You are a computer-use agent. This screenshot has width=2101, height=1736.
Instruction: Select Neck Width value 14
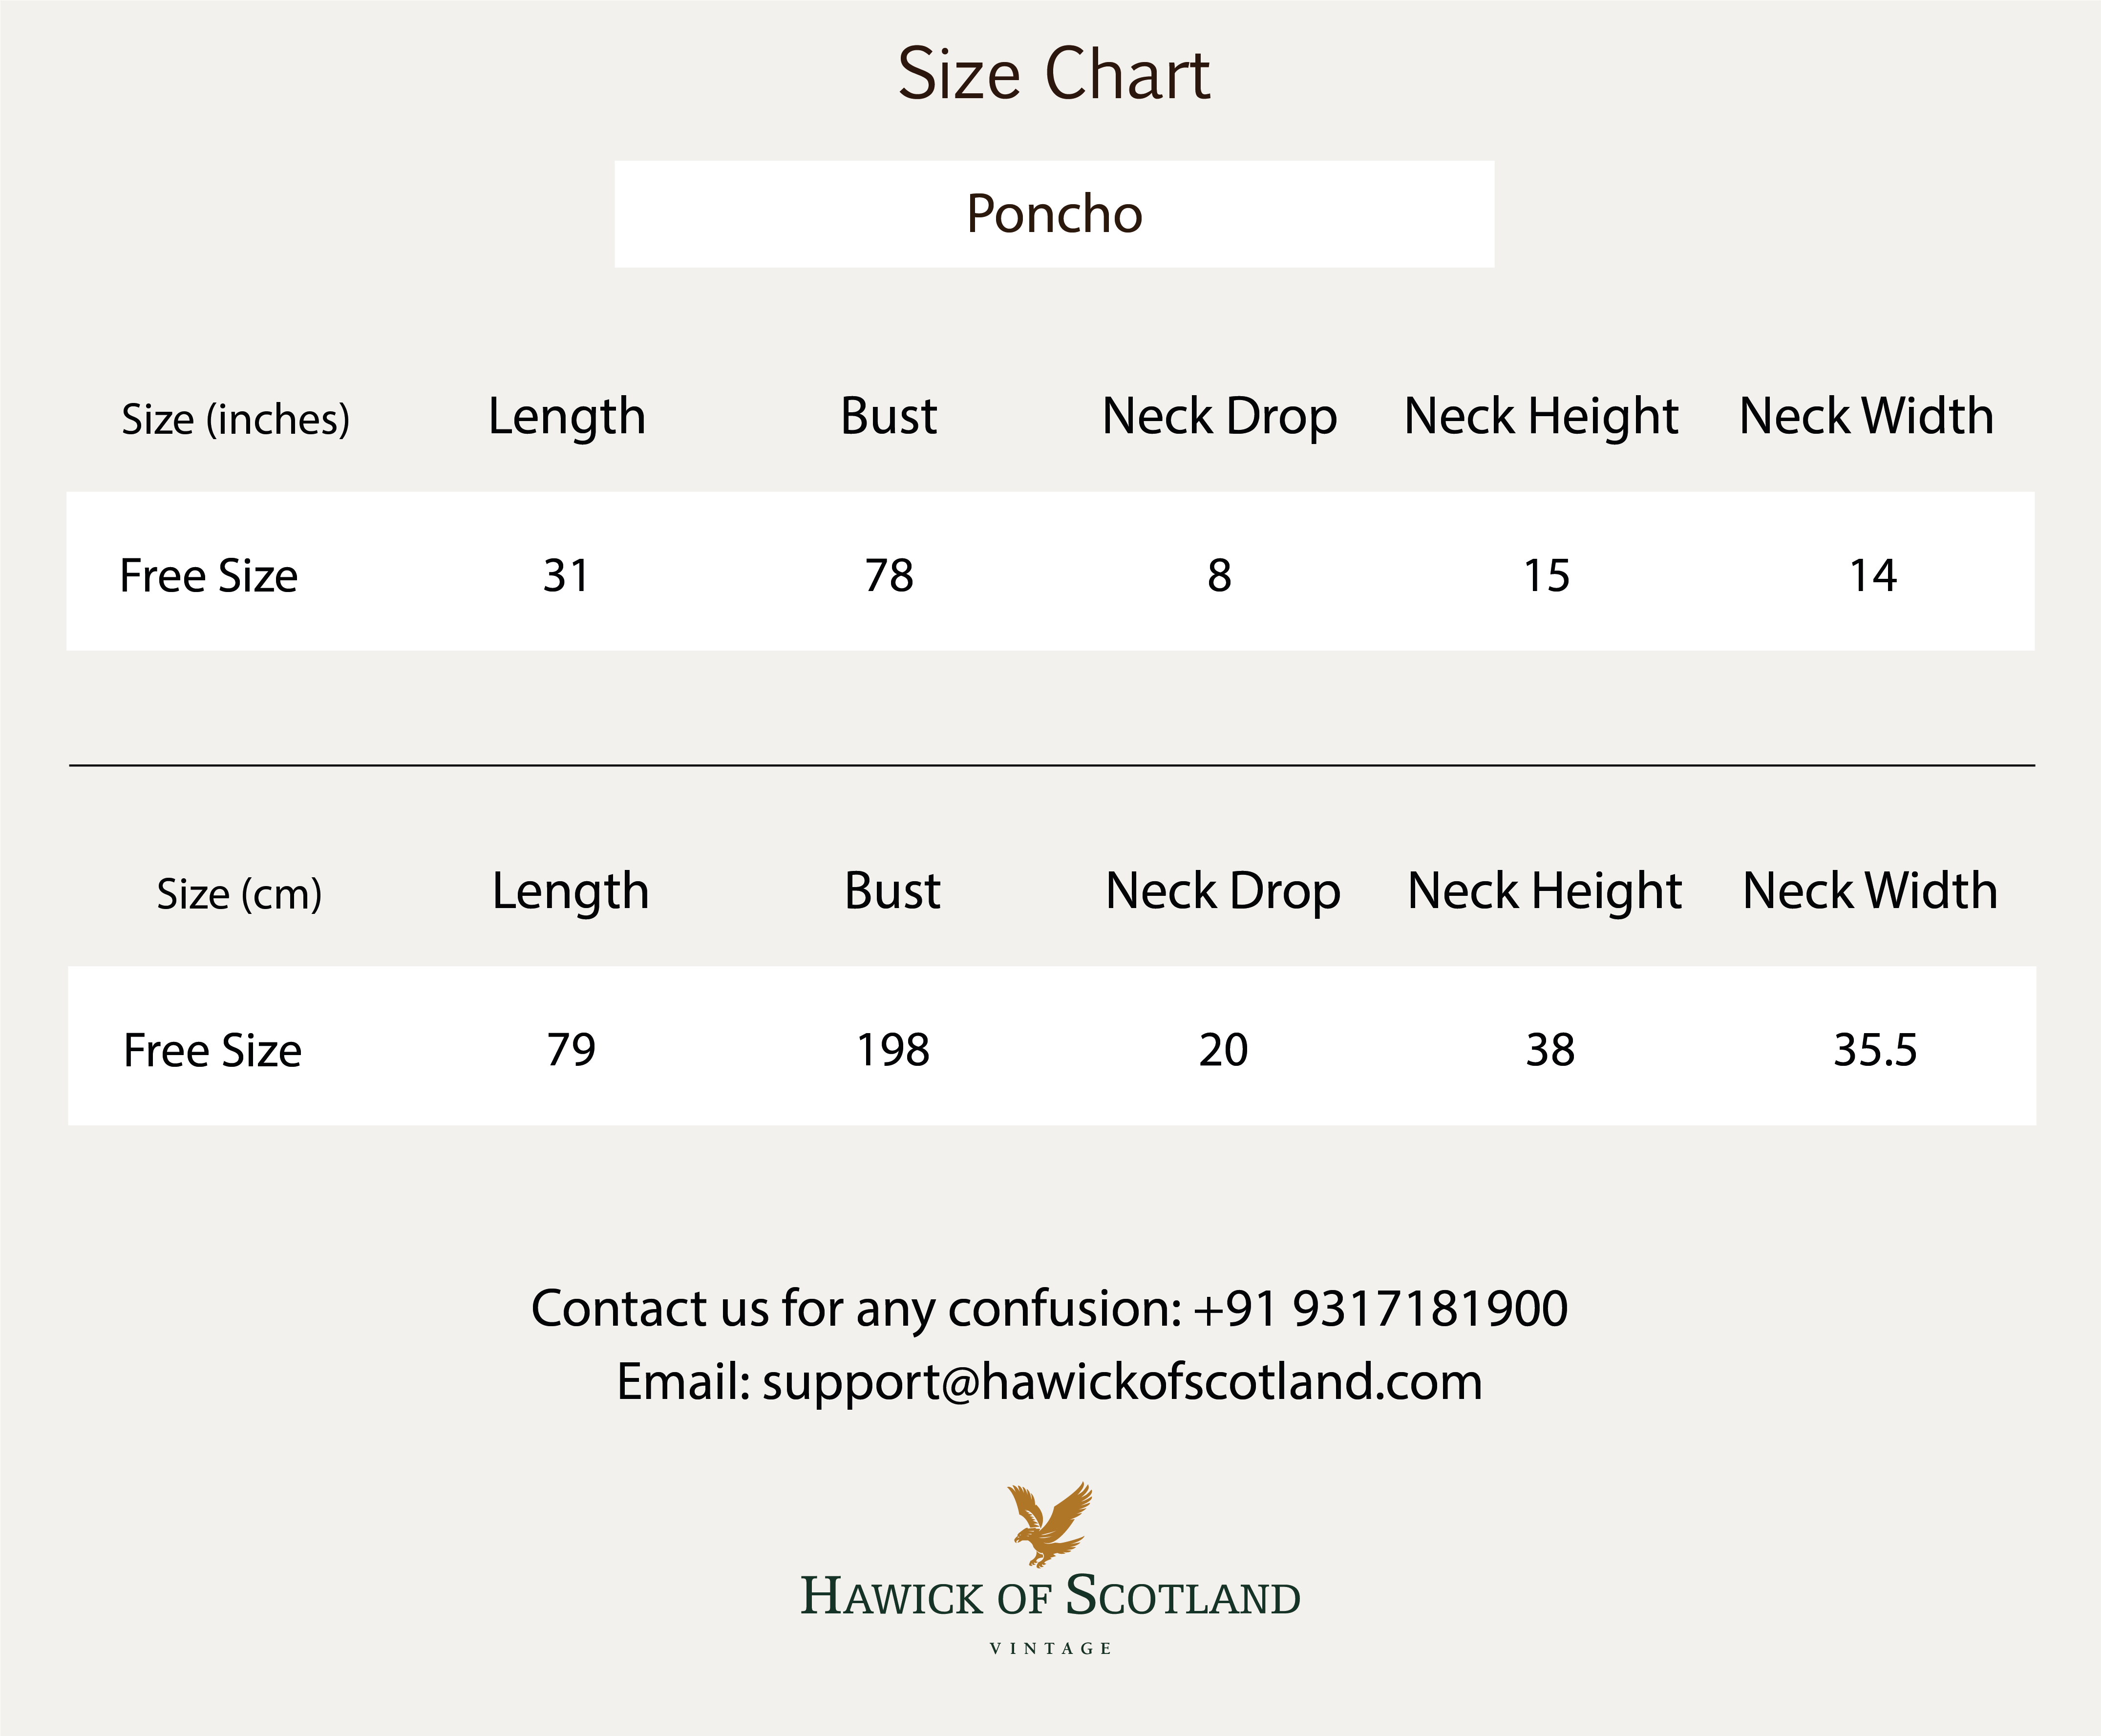point(1872,575)
